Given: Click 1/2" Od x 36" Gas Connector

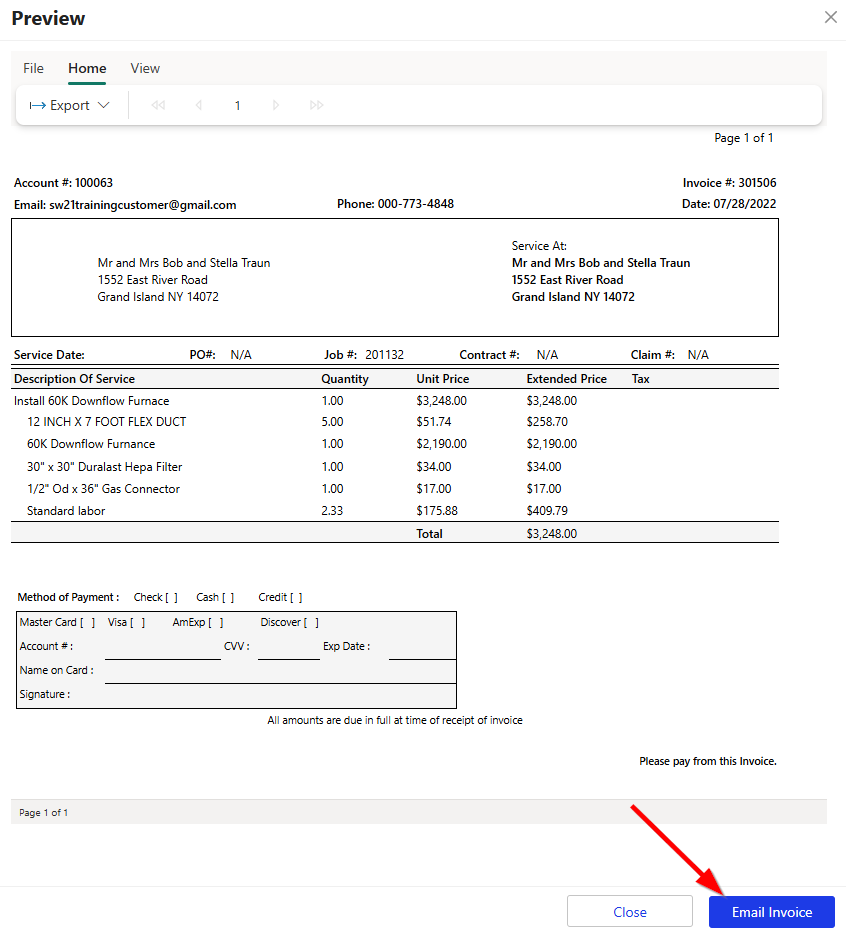Looking at the screenshot, I should (103, 489).
